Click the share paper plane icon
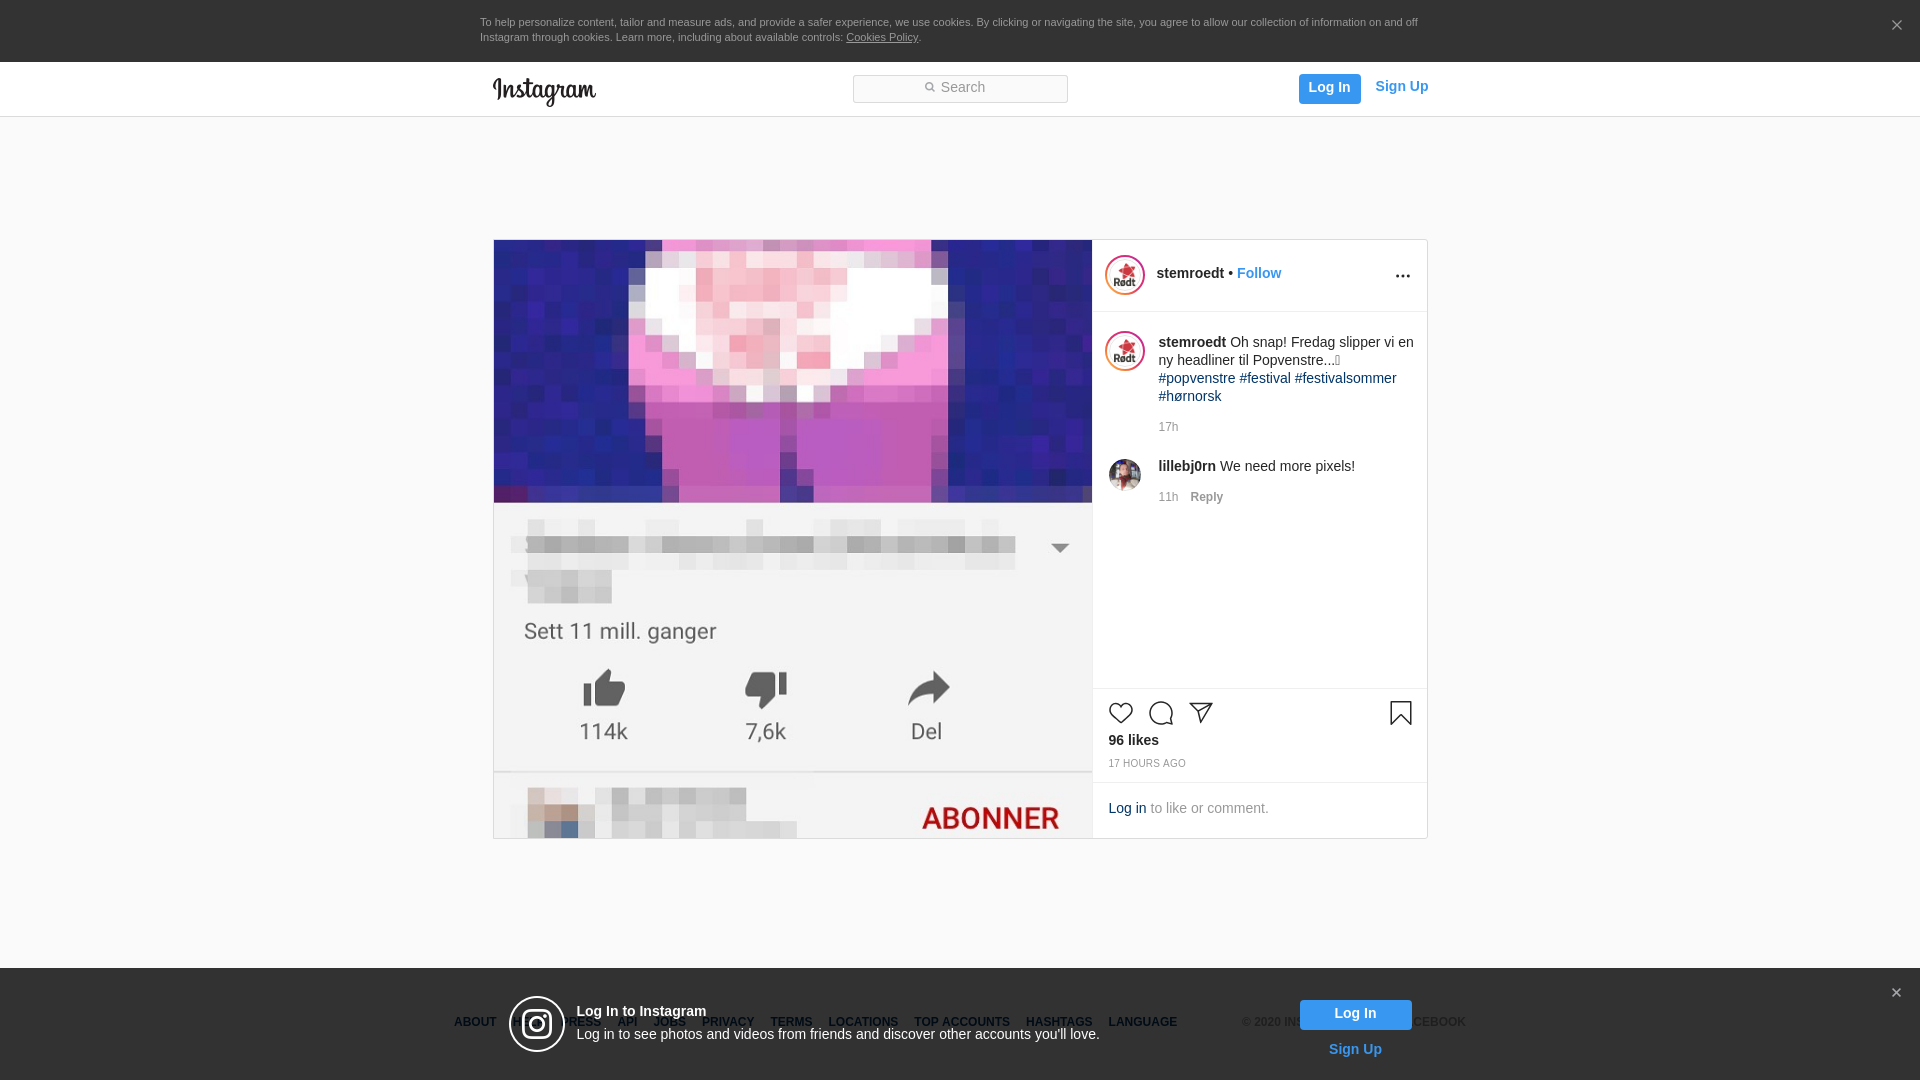Viewport: 1920px width, 1080px height. [1201, 712]
